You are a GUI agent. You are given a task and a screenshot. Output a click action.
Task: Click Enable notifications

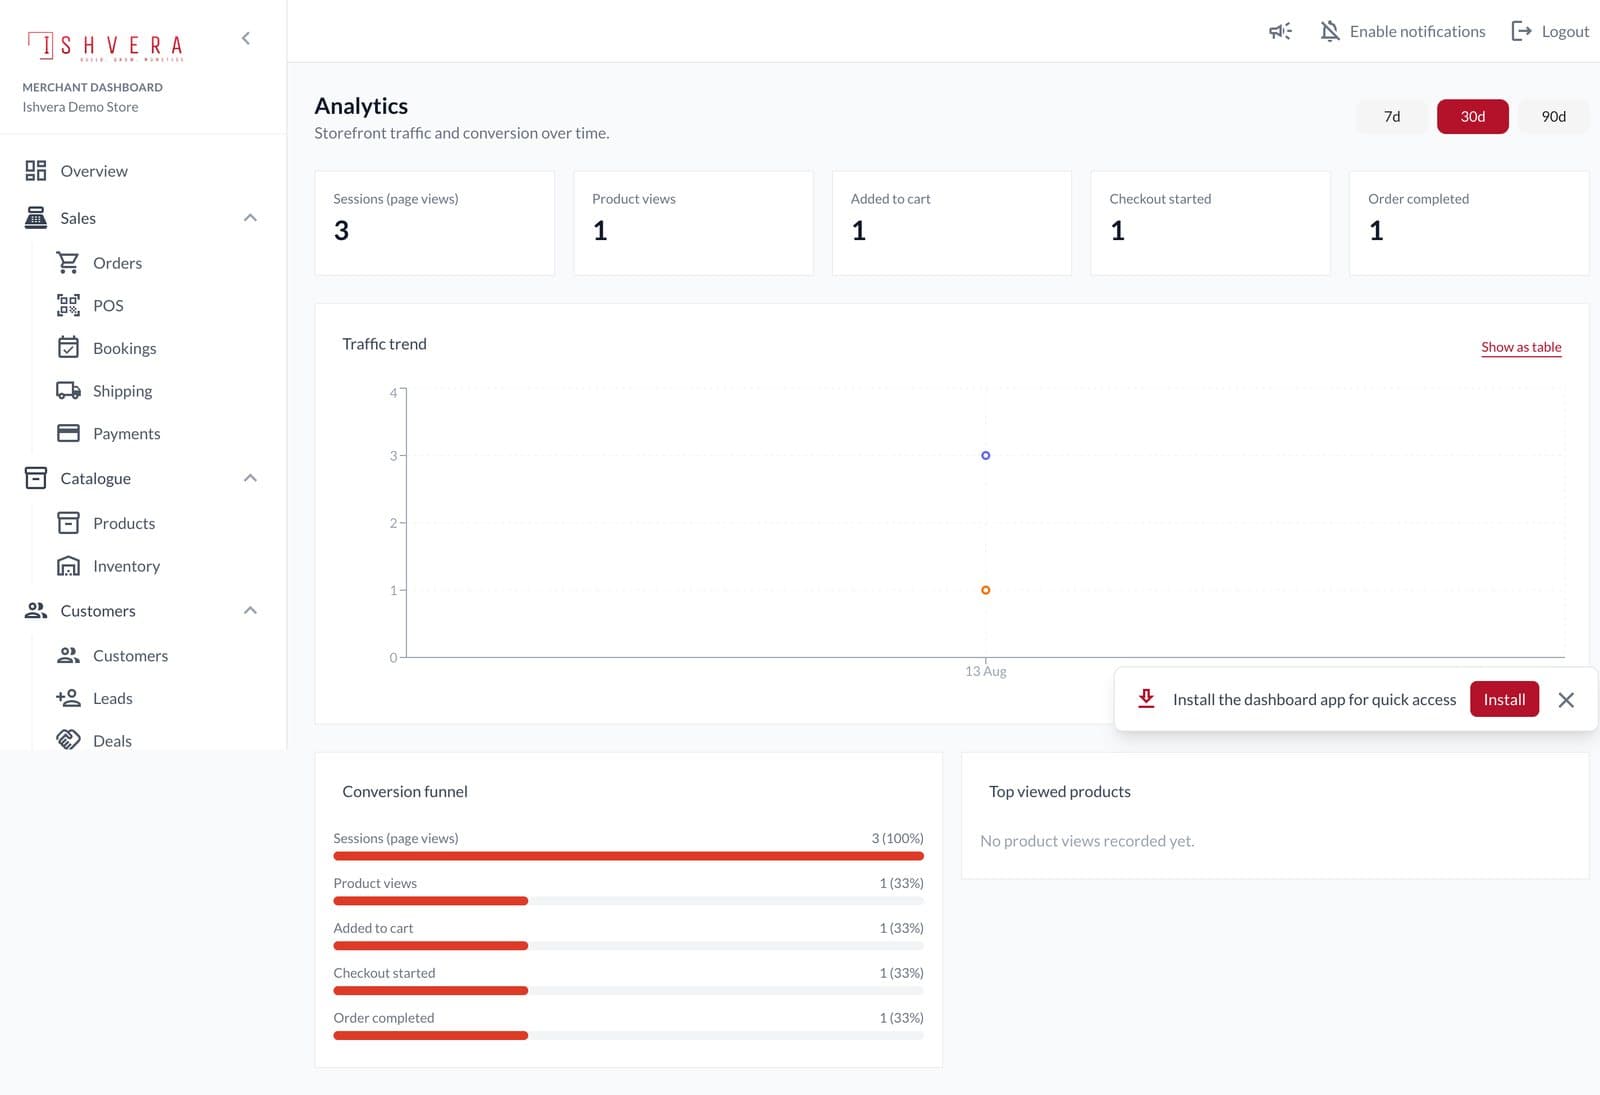pos(1417,31)
